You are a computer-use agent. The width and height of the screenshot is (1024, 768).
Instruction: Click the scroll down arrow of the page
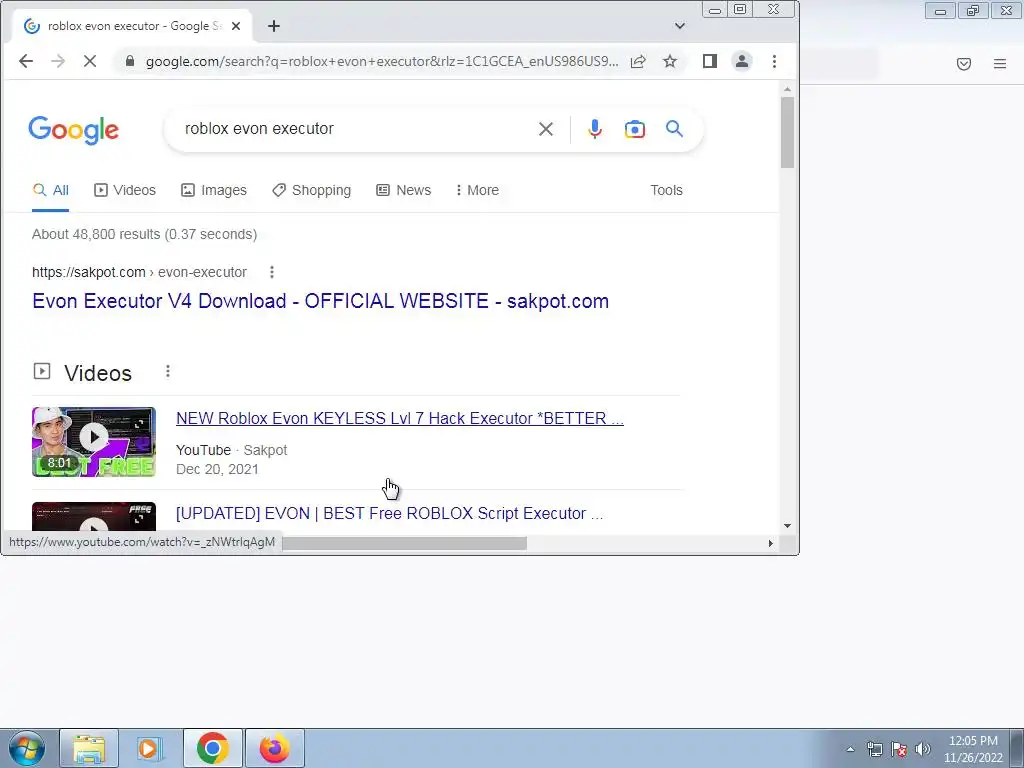tap(788, 526)
